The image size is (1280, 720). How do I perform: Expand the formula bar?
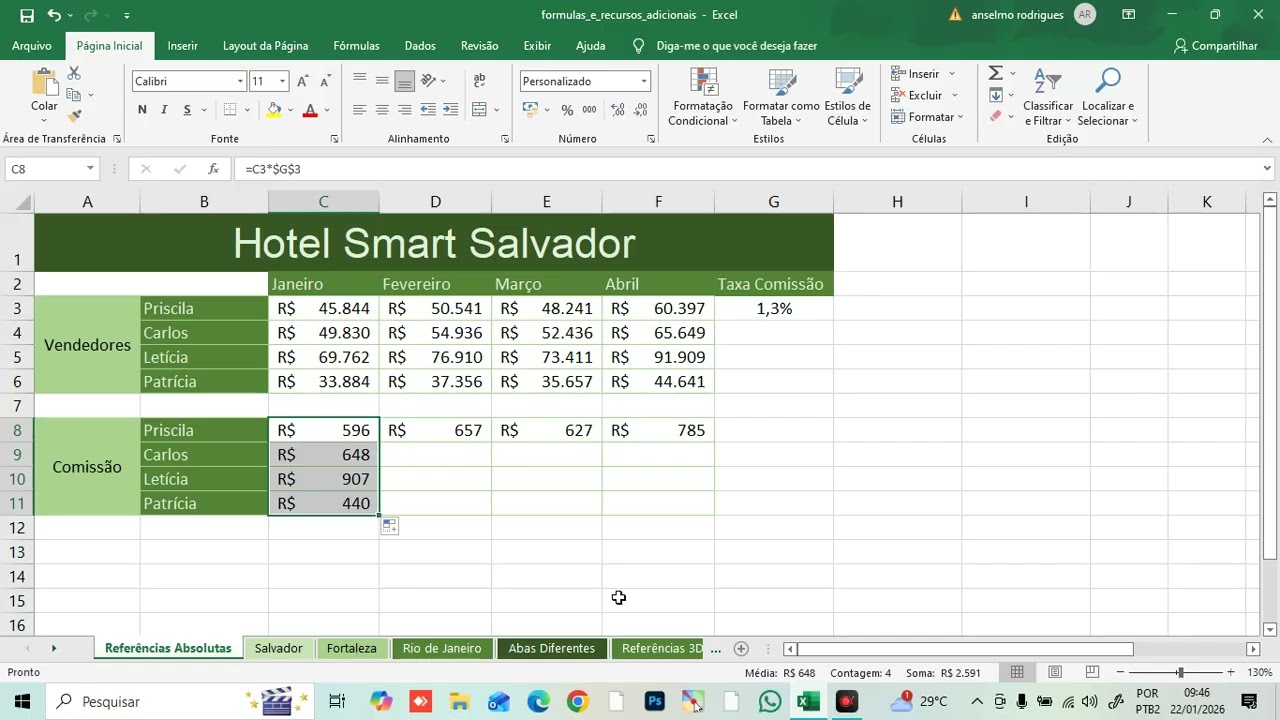click(1267, 169)
